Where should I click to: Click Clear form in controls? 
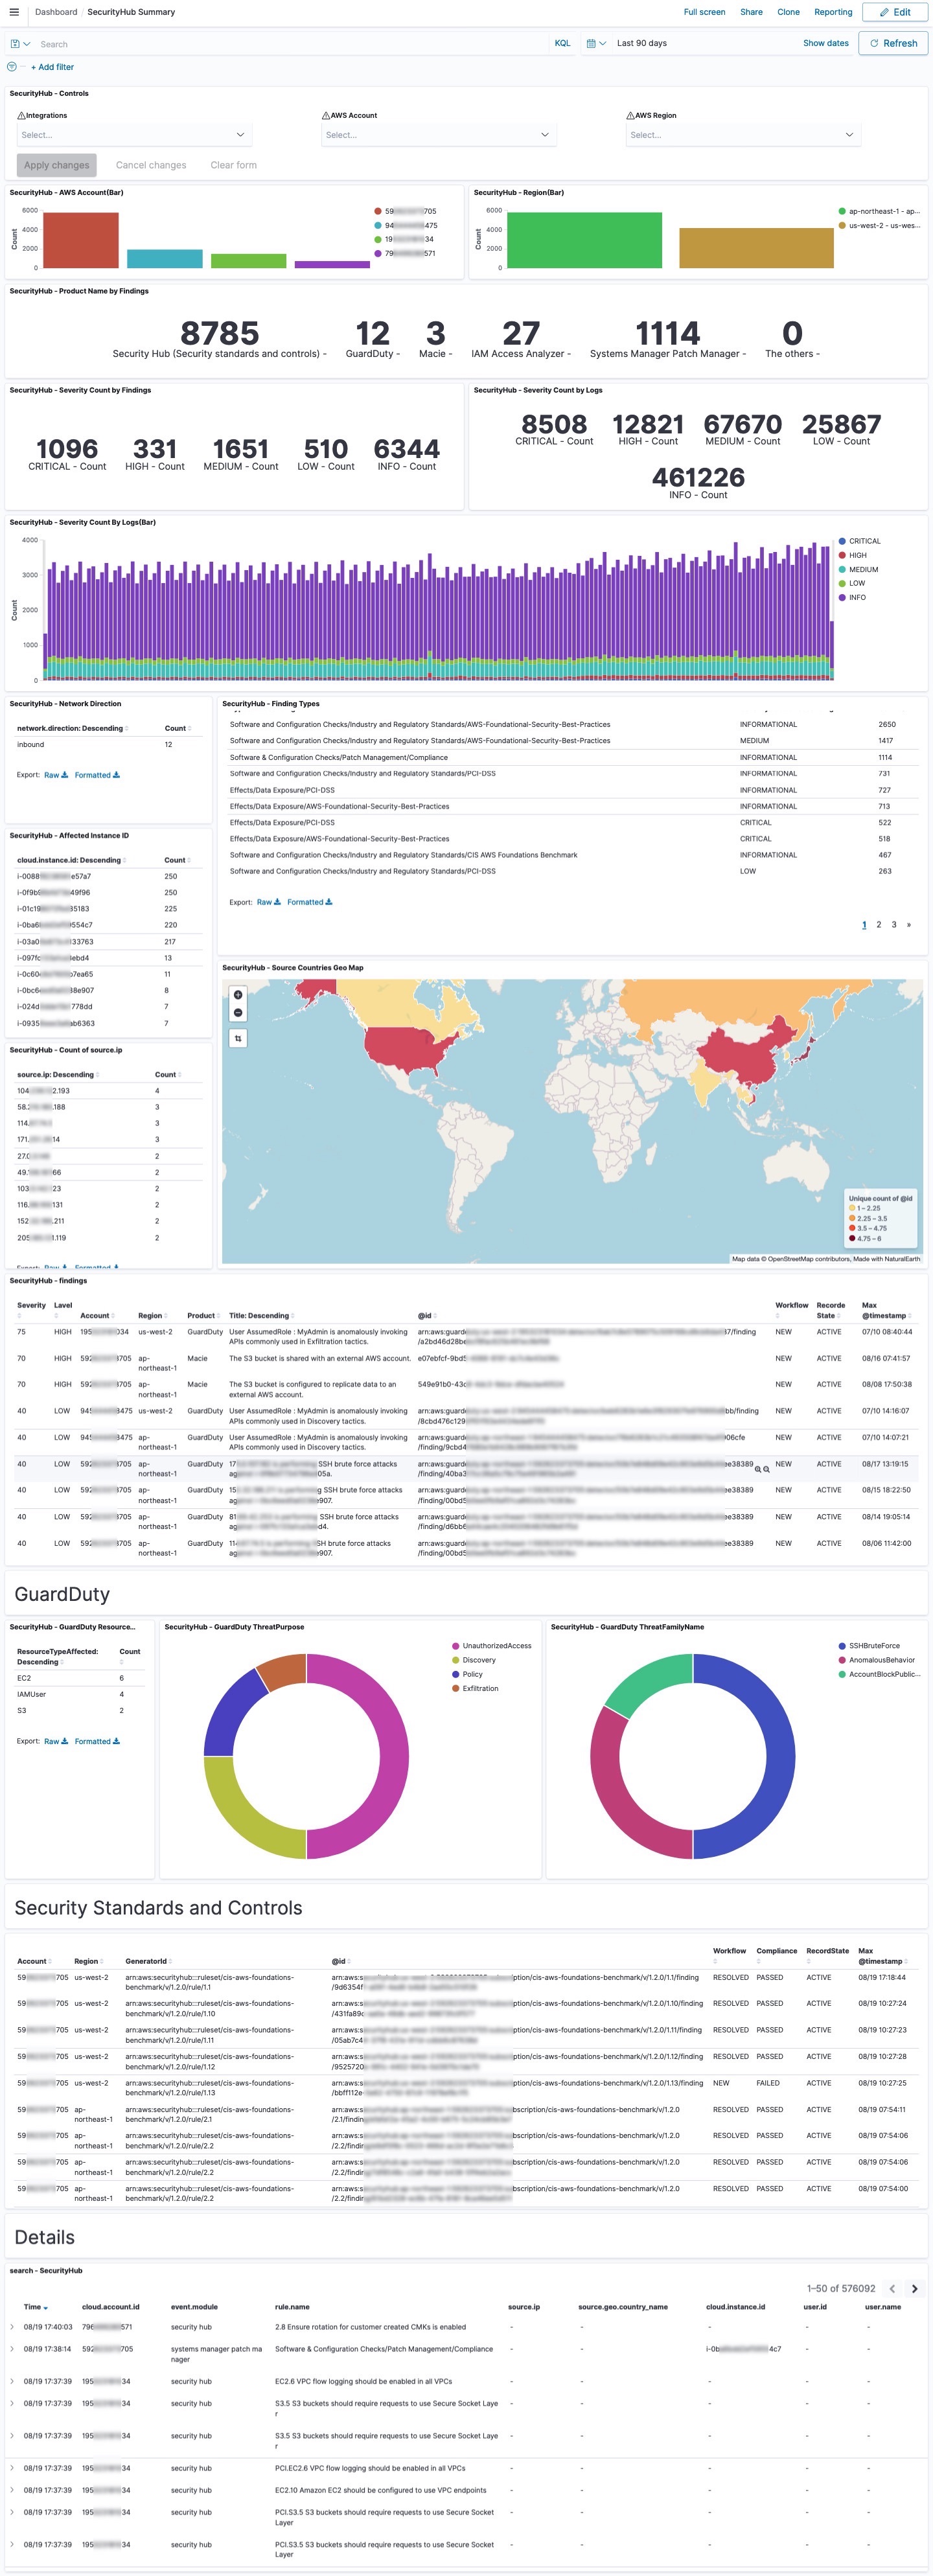click(x=233, y=165)
